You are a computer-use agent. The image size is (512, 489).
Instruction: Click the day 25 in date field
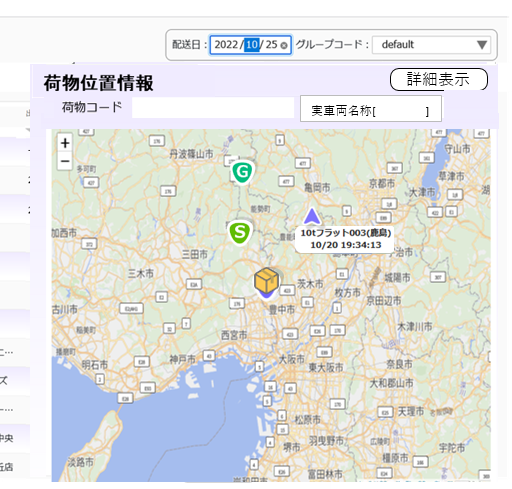coord(271,45)
